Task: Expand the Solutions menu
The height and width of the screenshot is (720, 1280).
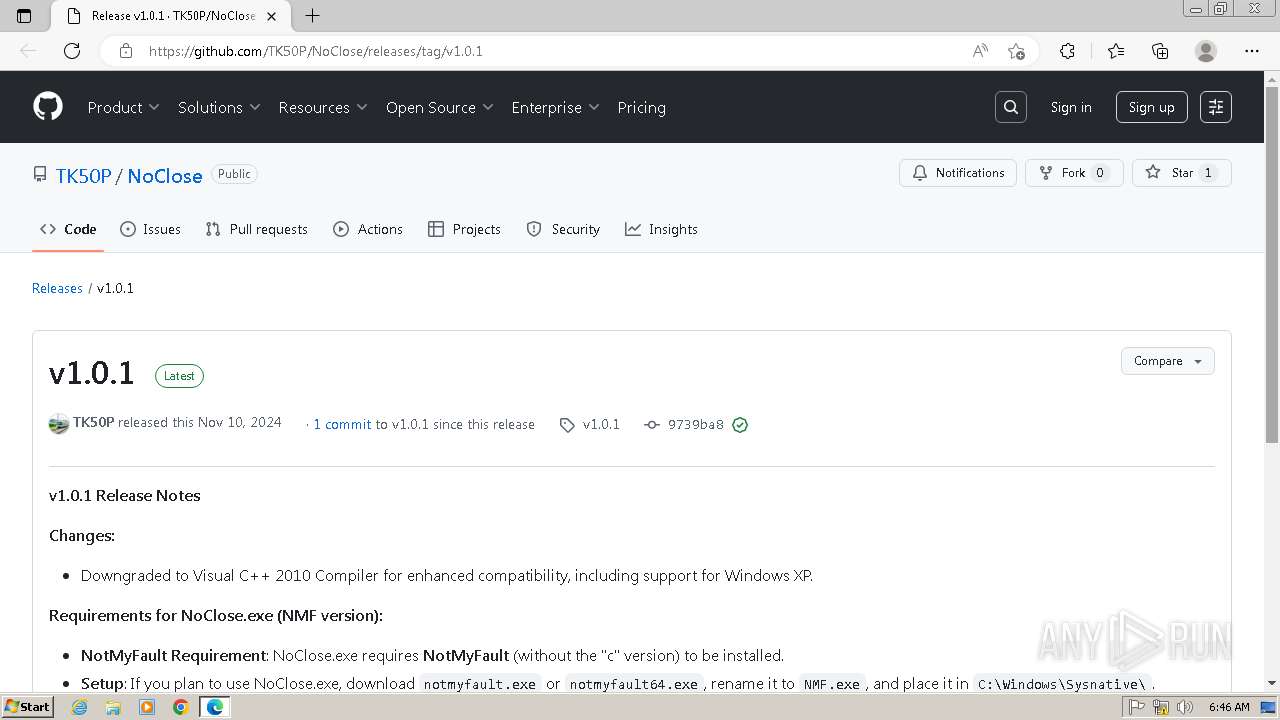Action: (x=219, y=107)
